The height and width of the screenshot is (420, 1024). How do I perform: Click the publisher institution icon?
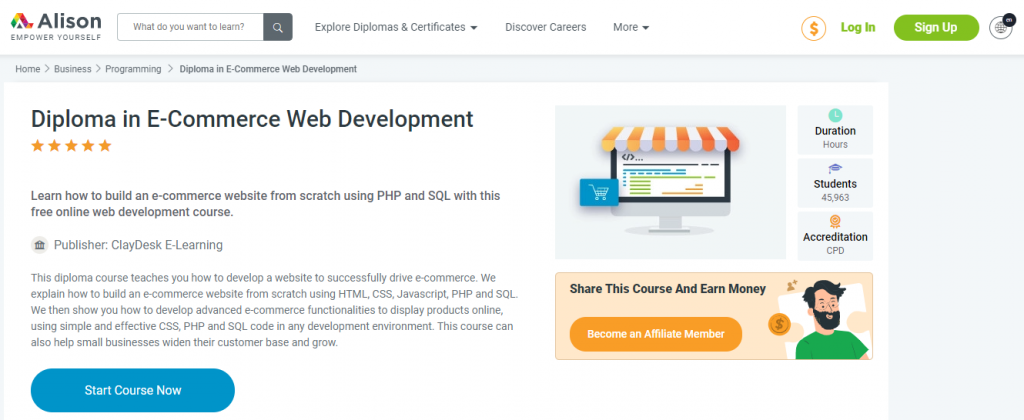click(x=40, y=245)
